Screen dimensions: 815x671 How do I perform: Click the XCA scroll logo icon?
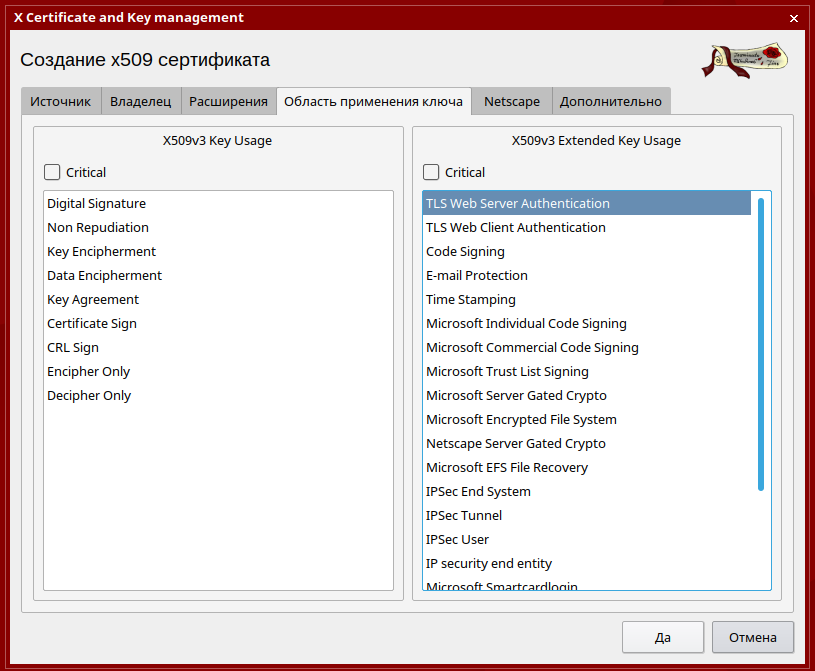tap(743, 60)
